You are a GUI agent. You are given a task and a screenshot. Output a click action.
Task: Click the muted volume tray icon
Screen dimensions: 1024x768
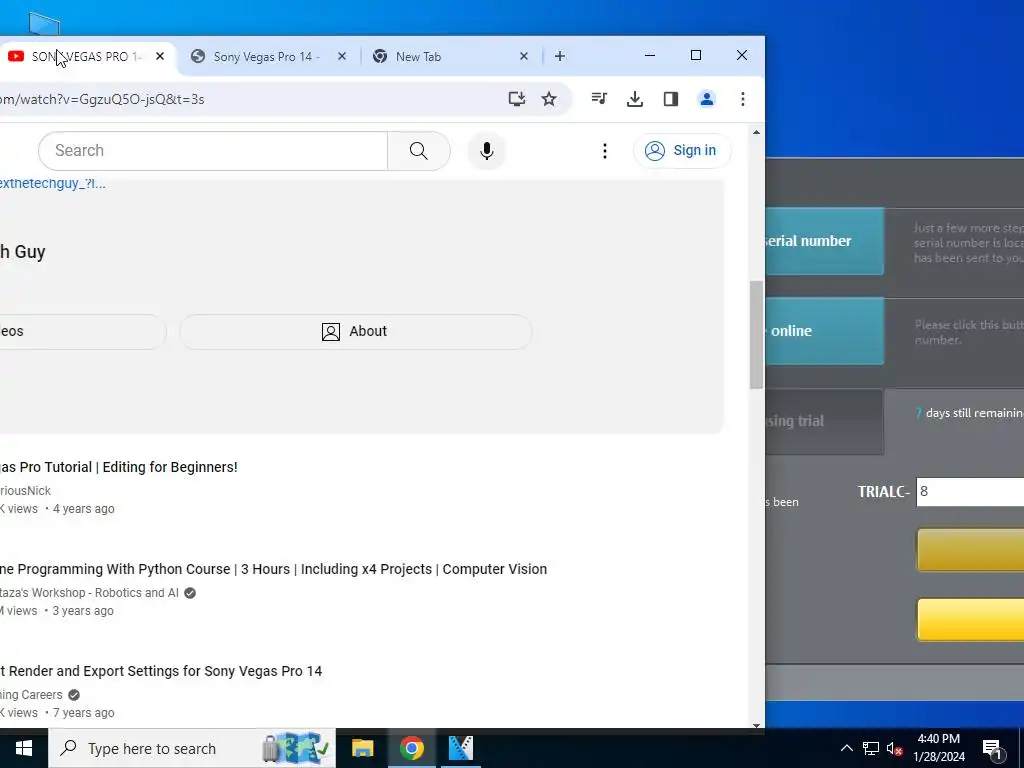pos(895,748)
